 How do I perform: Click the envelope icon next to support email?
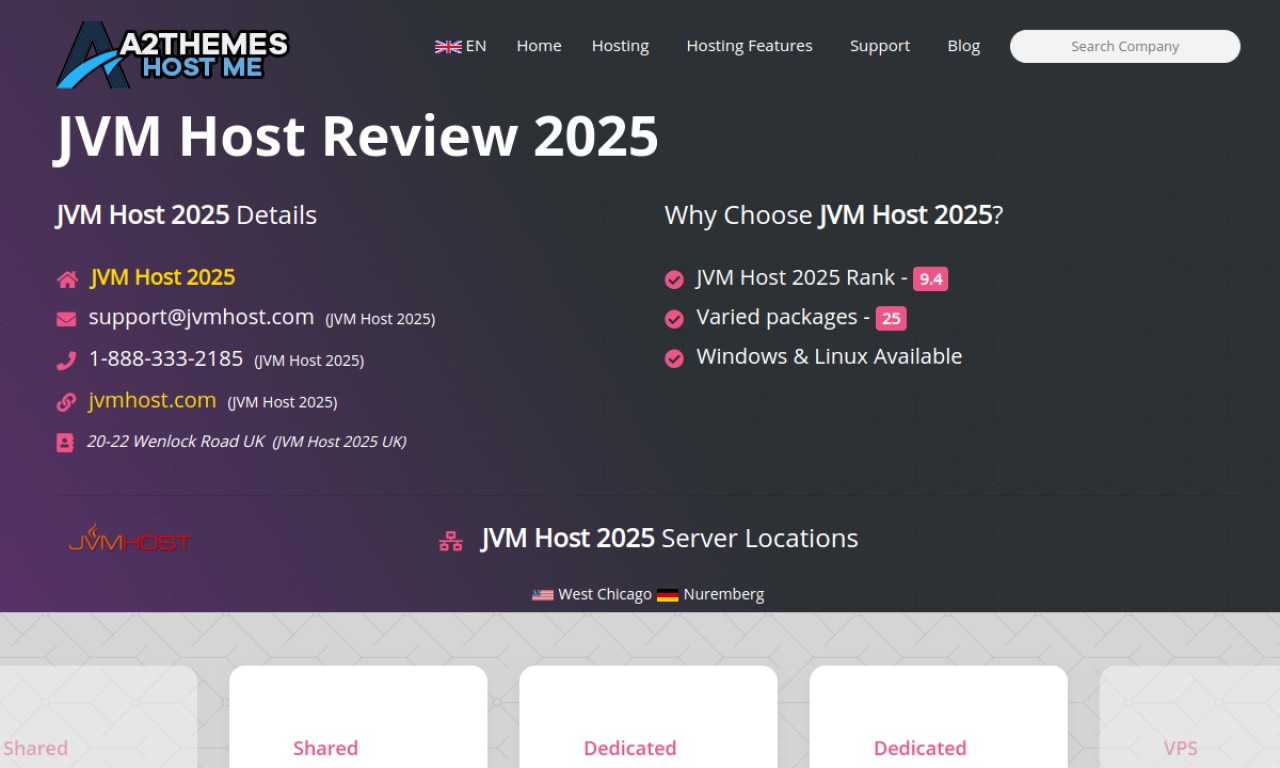[66, 319]
